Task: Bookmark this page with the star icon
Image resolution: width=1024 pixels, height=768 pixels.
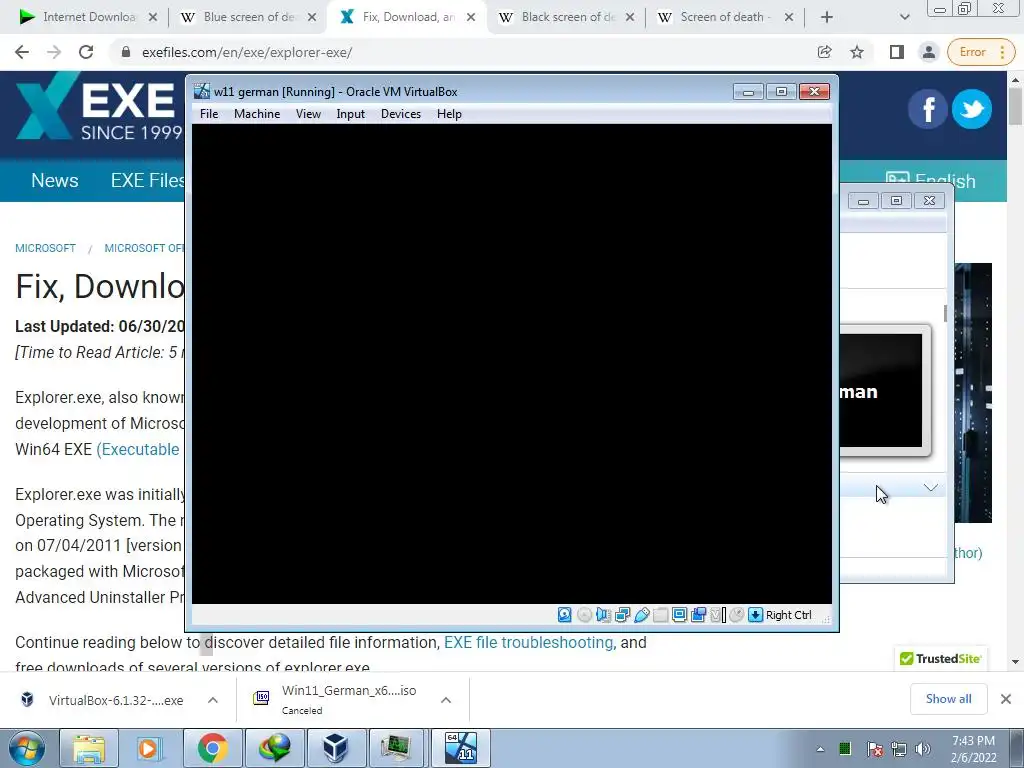Action: click(x=857, y=52)
